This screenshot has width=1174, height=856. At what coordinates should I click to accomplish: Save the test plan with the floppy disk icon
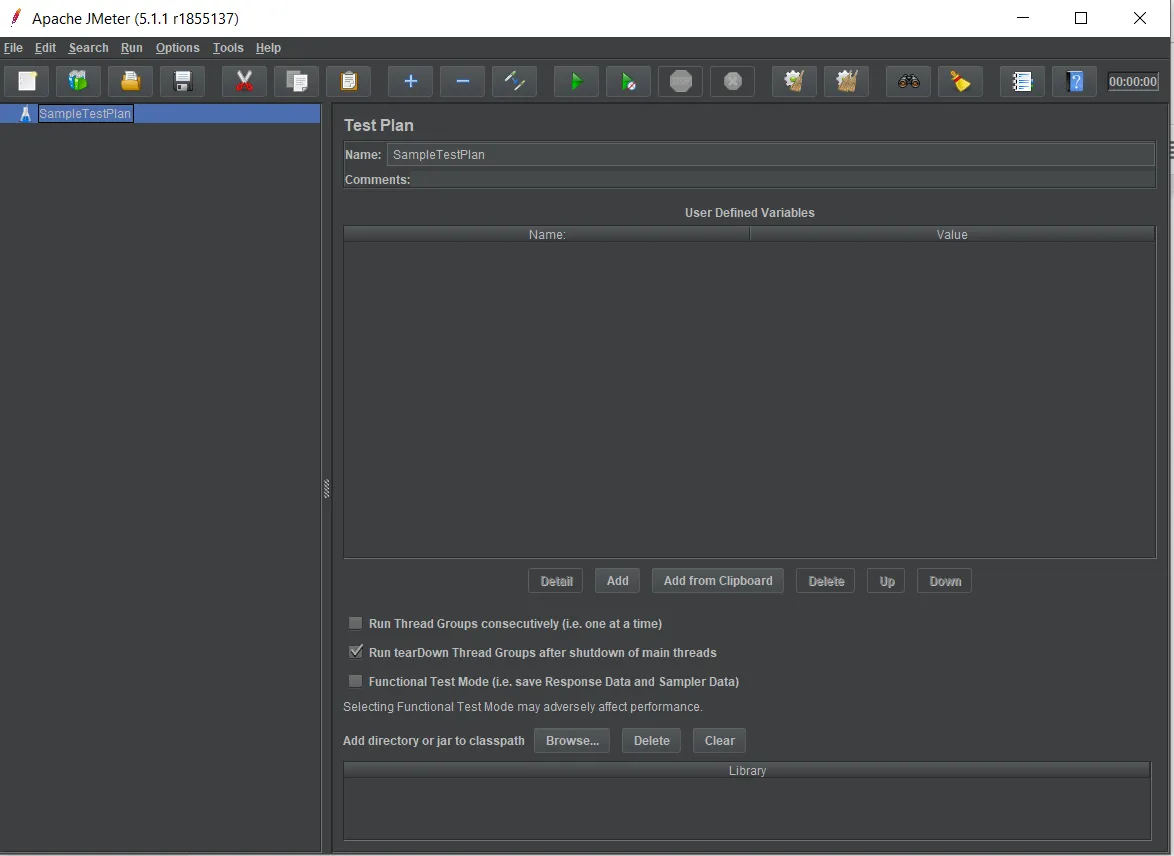coord(183,82)
